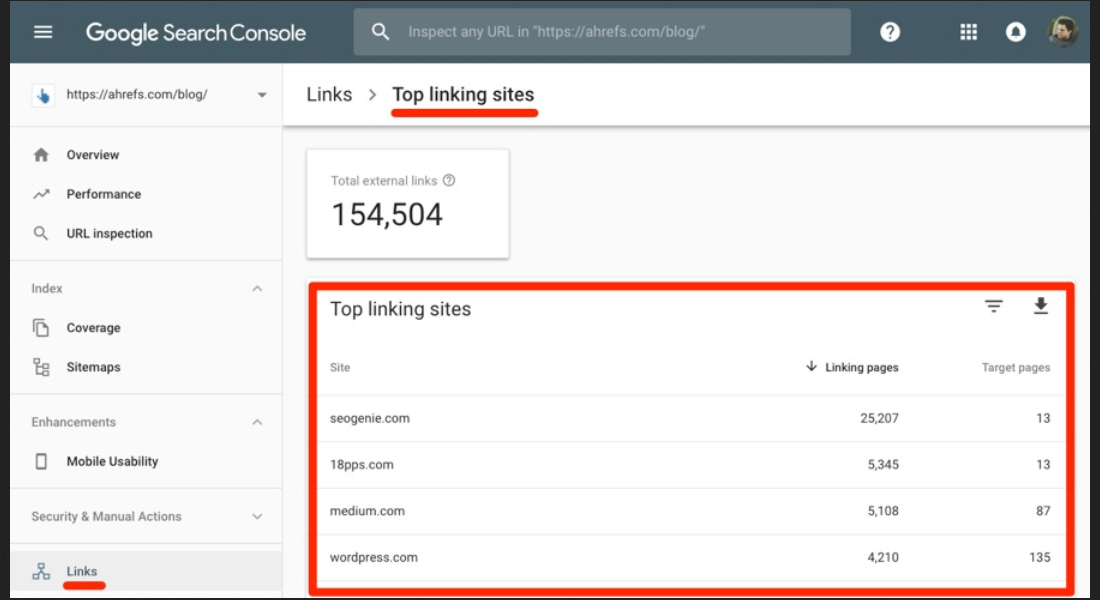Click the Overview home icon
This screenshot has width=1100, height=600.
(x=41, y=155)
